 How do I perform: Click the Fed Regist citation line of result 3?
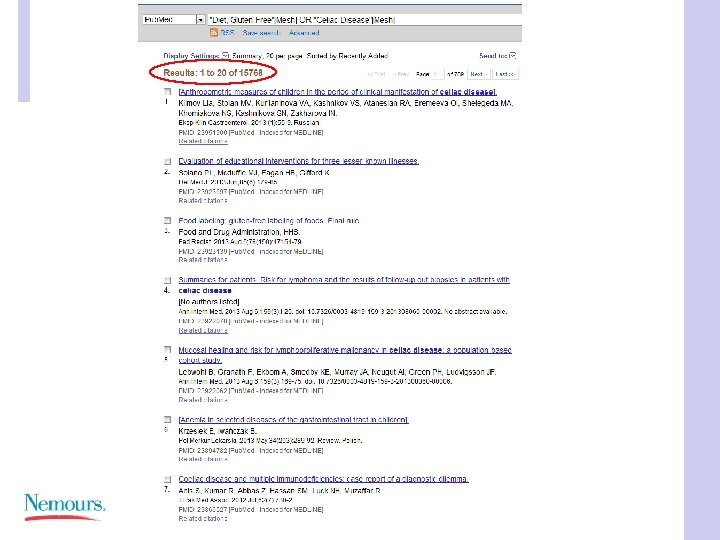pos(240,242)
